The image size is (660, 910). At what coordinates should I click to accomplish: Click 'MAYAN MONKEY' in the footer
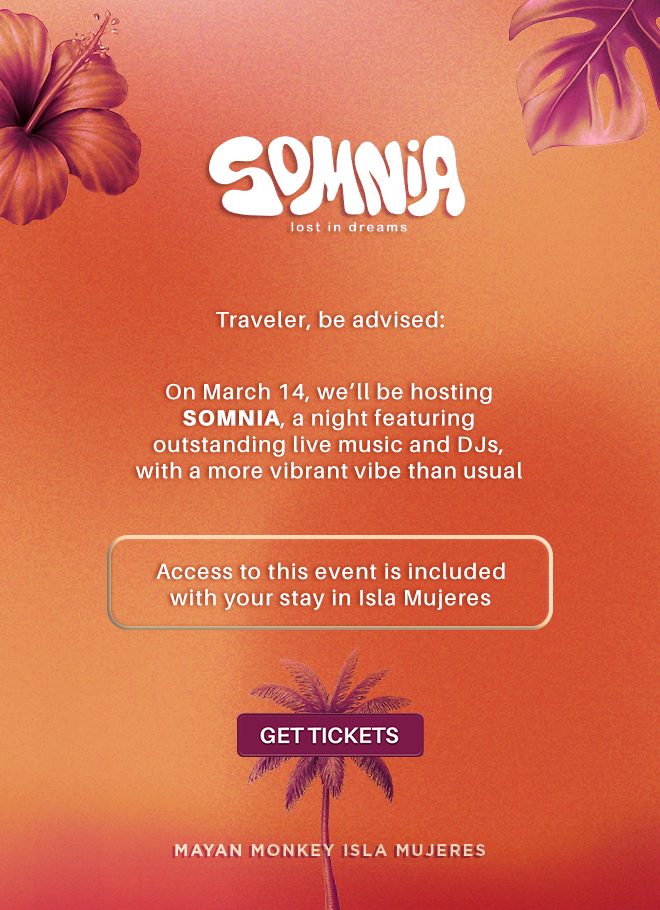[x=254, y=851]
